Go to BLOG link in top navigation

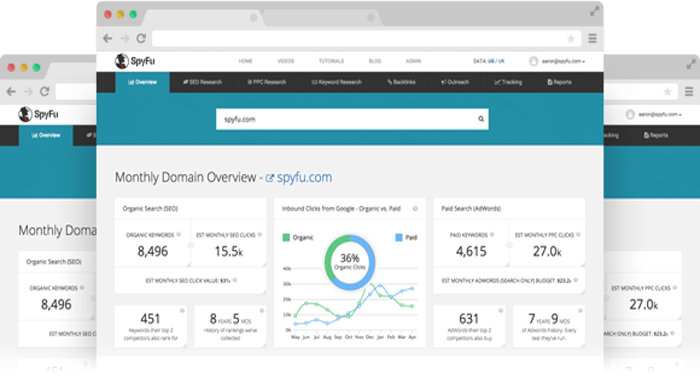coord(375,61)
